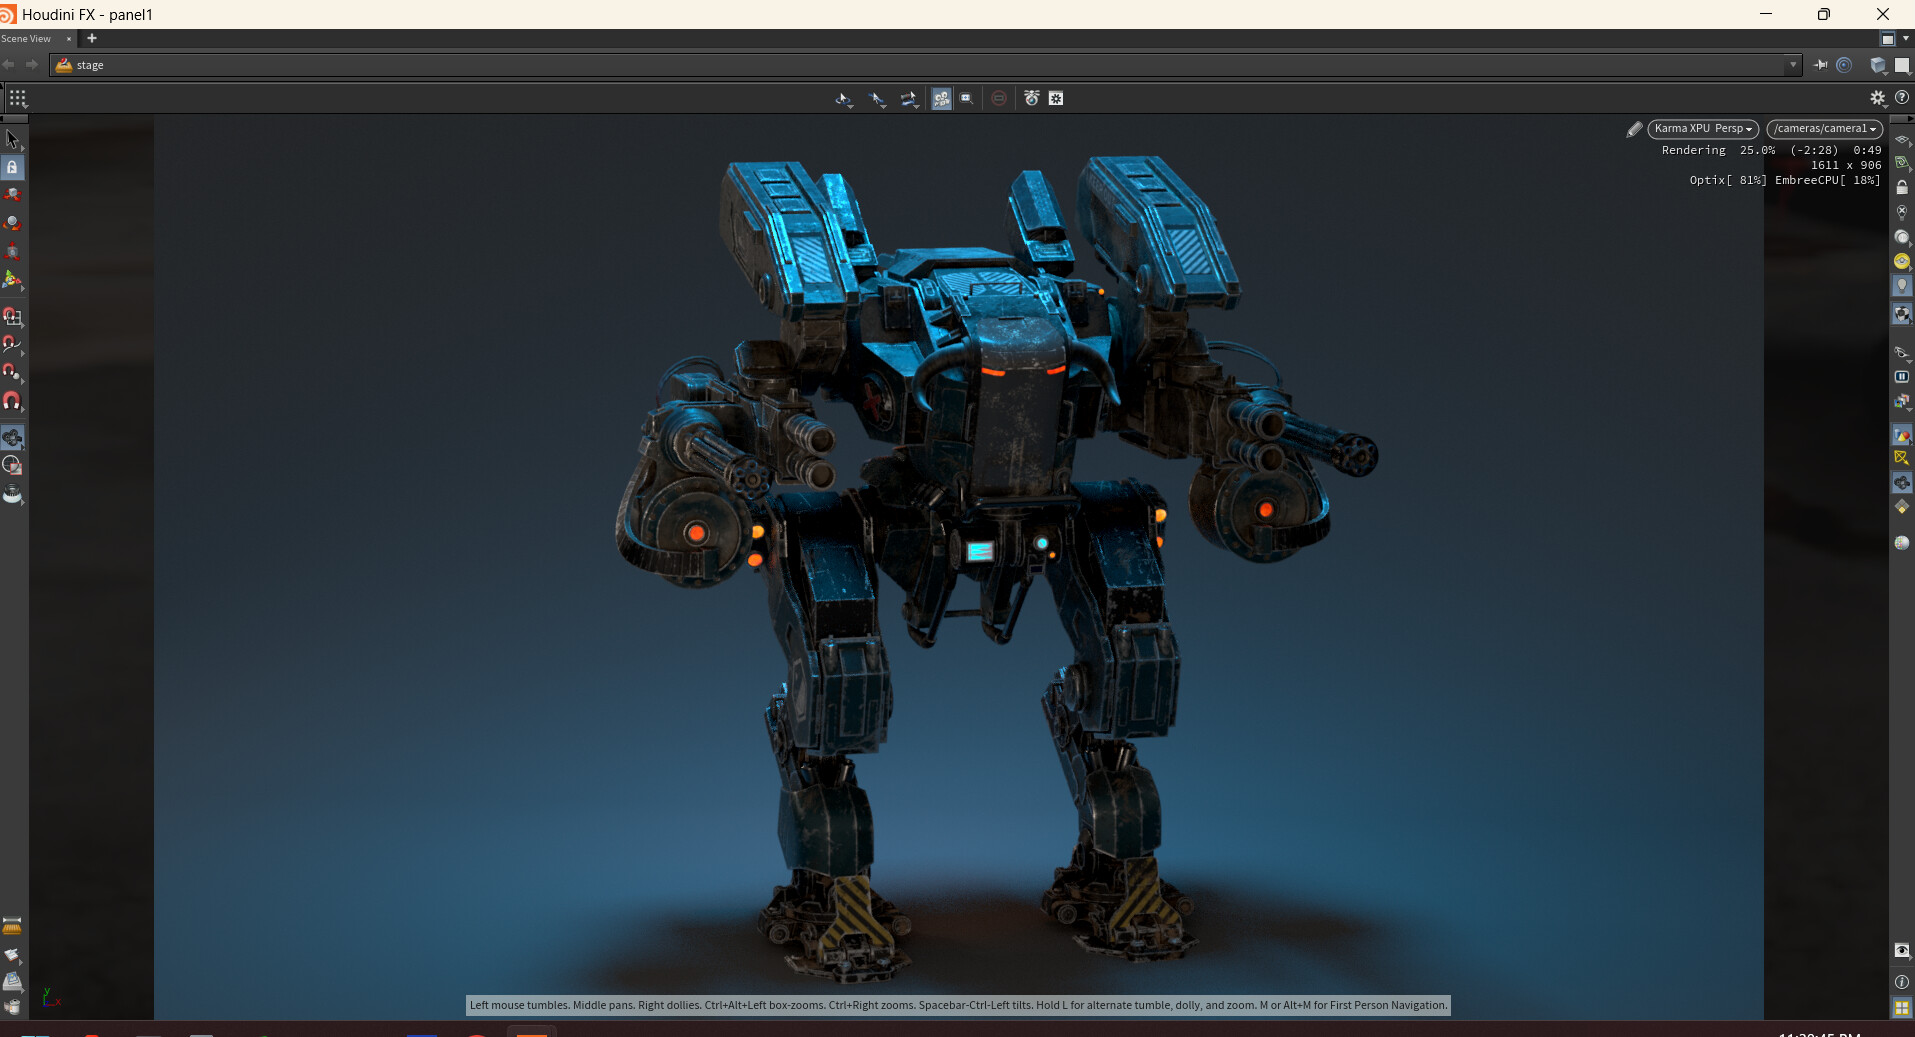Toggle curve snapping magnet
Viewport: 1915px width, 1037px height.
click(12, 345)
